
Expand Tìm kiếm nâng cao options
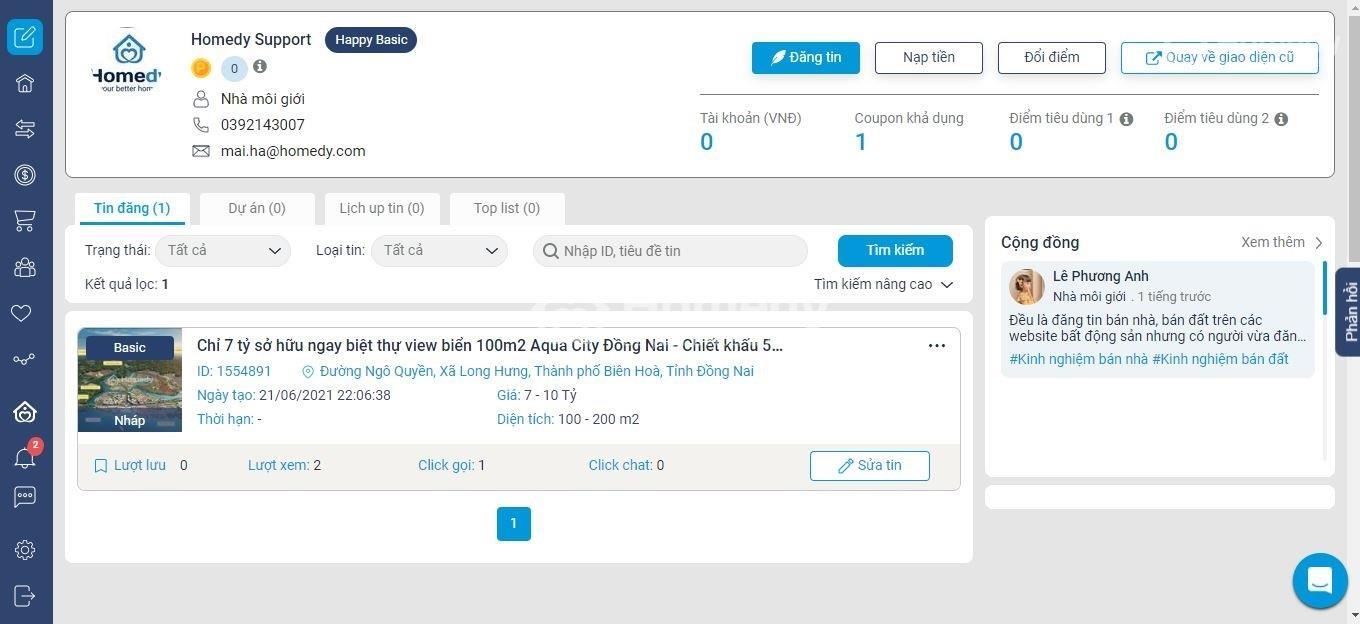point(883,284)
